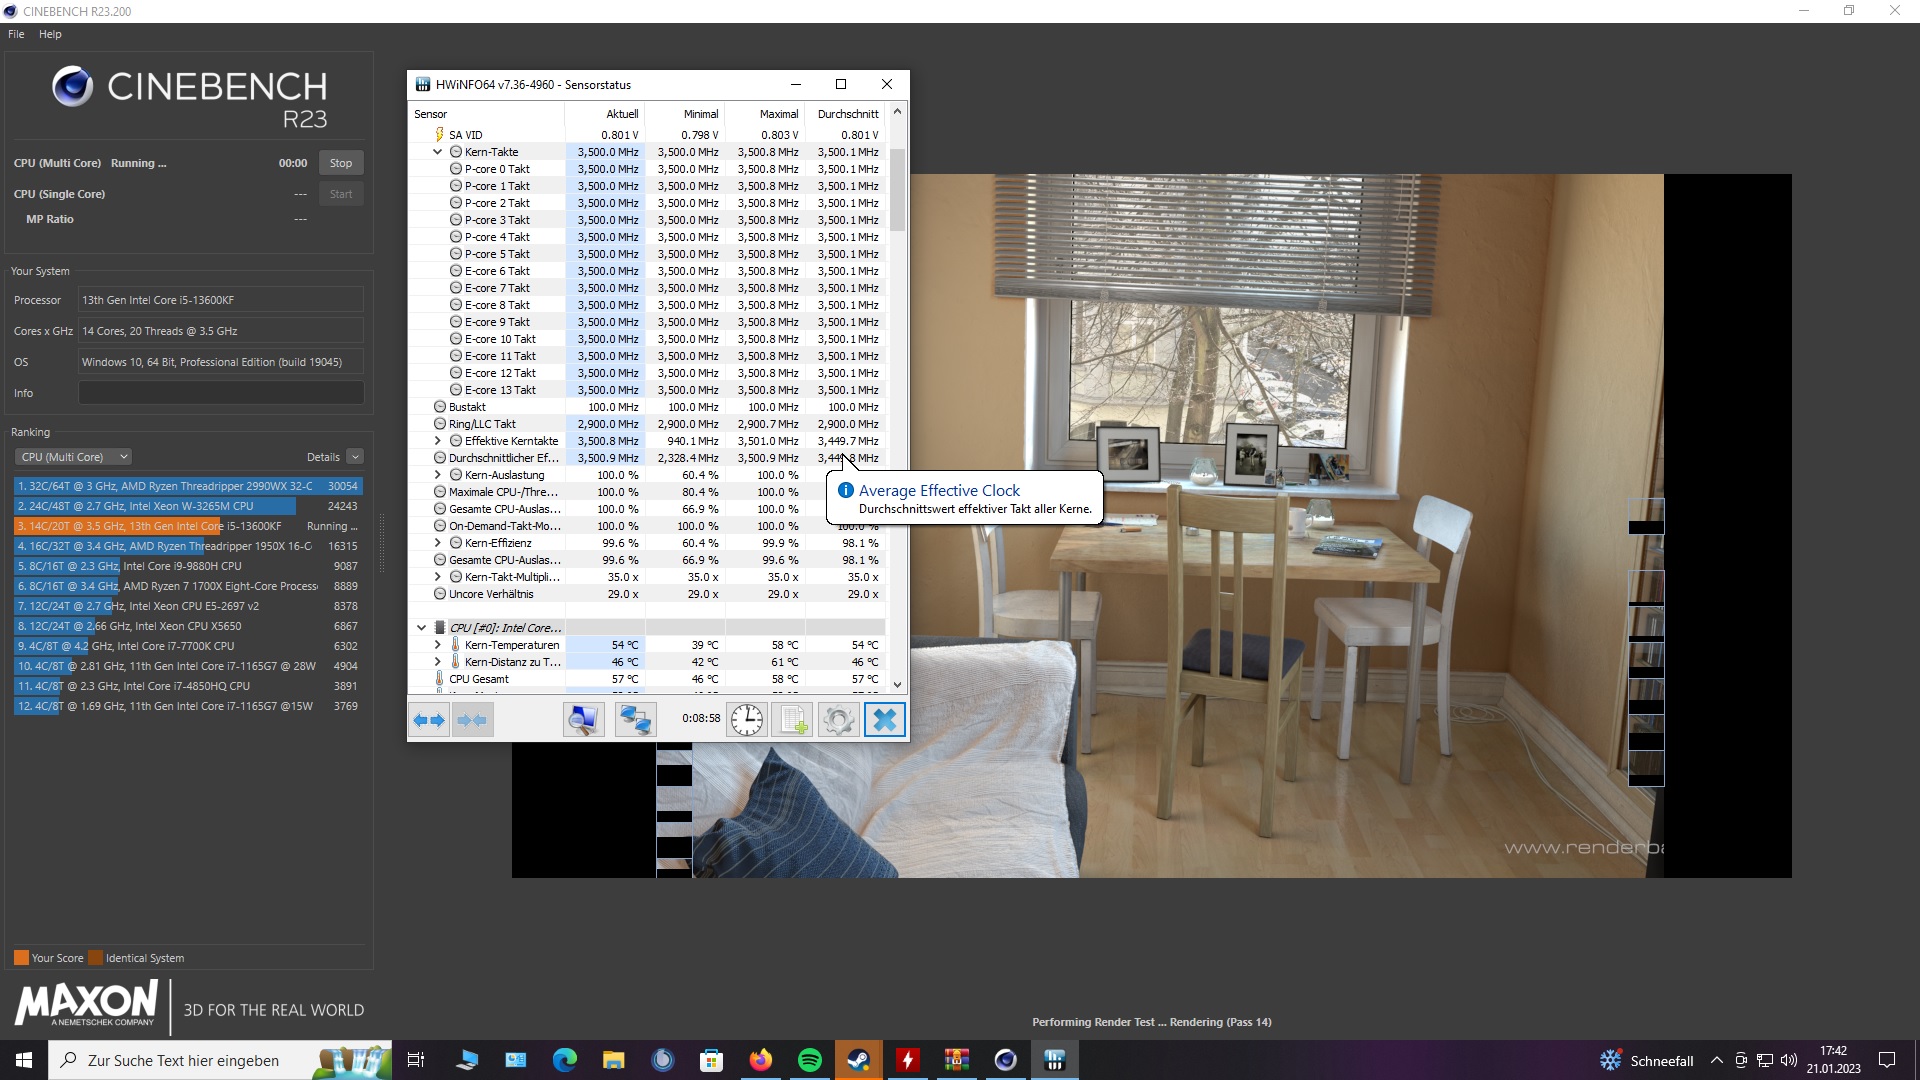Expand the Kern-Temperaturen node
This screenshot has height=1080, width=1920.
tap(437, 645)
